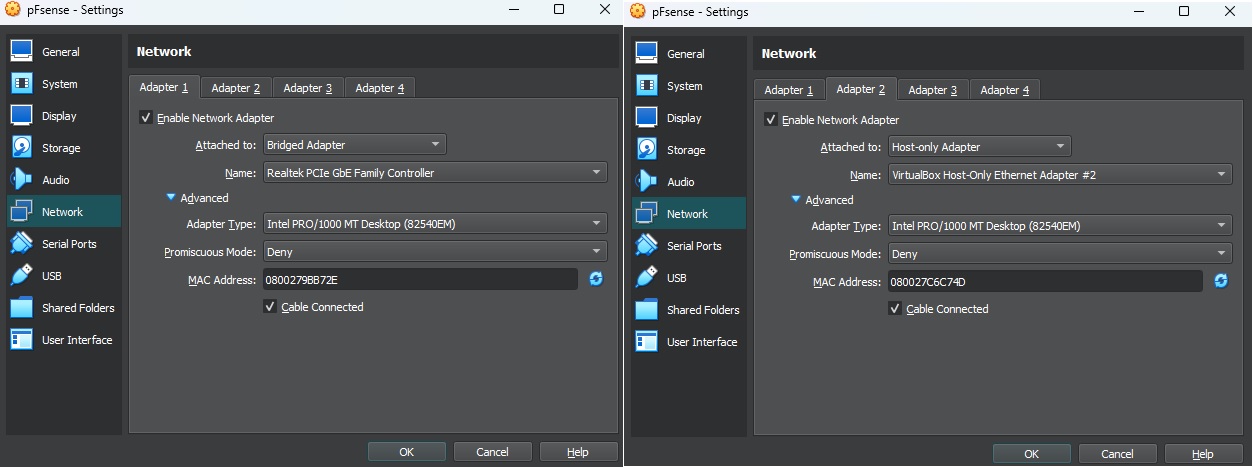1253x467 pixels.
Task: Click Help button in left settings window
Action: (578, 452)
